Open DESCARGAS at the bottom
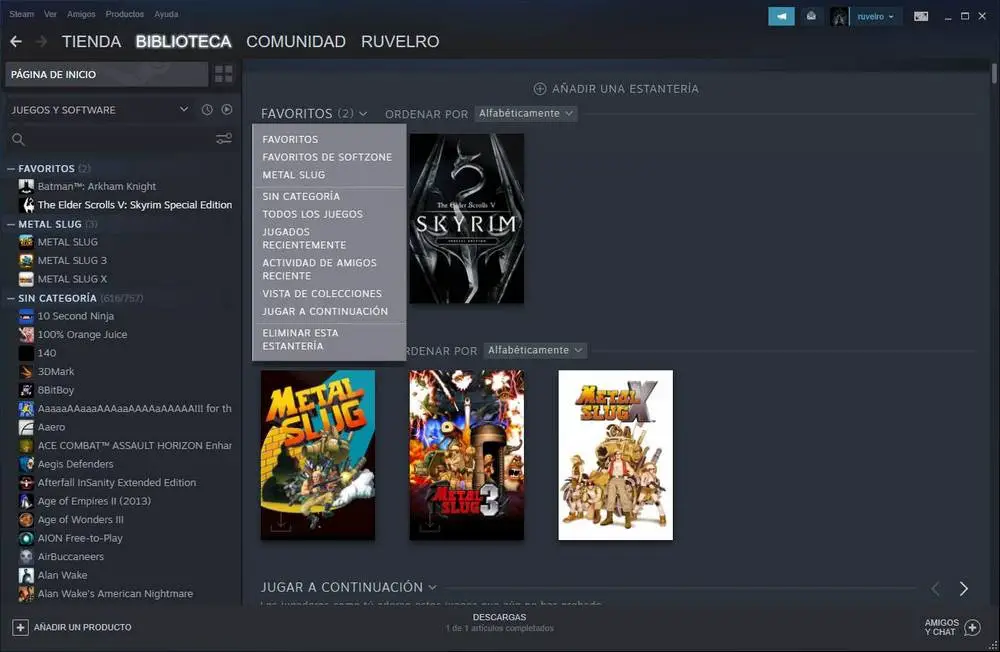The width and height of the screenshot is (1000, 652). 499,618
